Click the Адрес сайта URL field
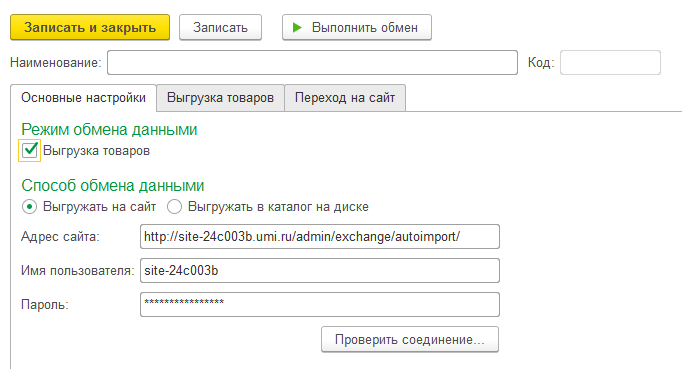Screen dimensions: 682x369 [320, 236]
